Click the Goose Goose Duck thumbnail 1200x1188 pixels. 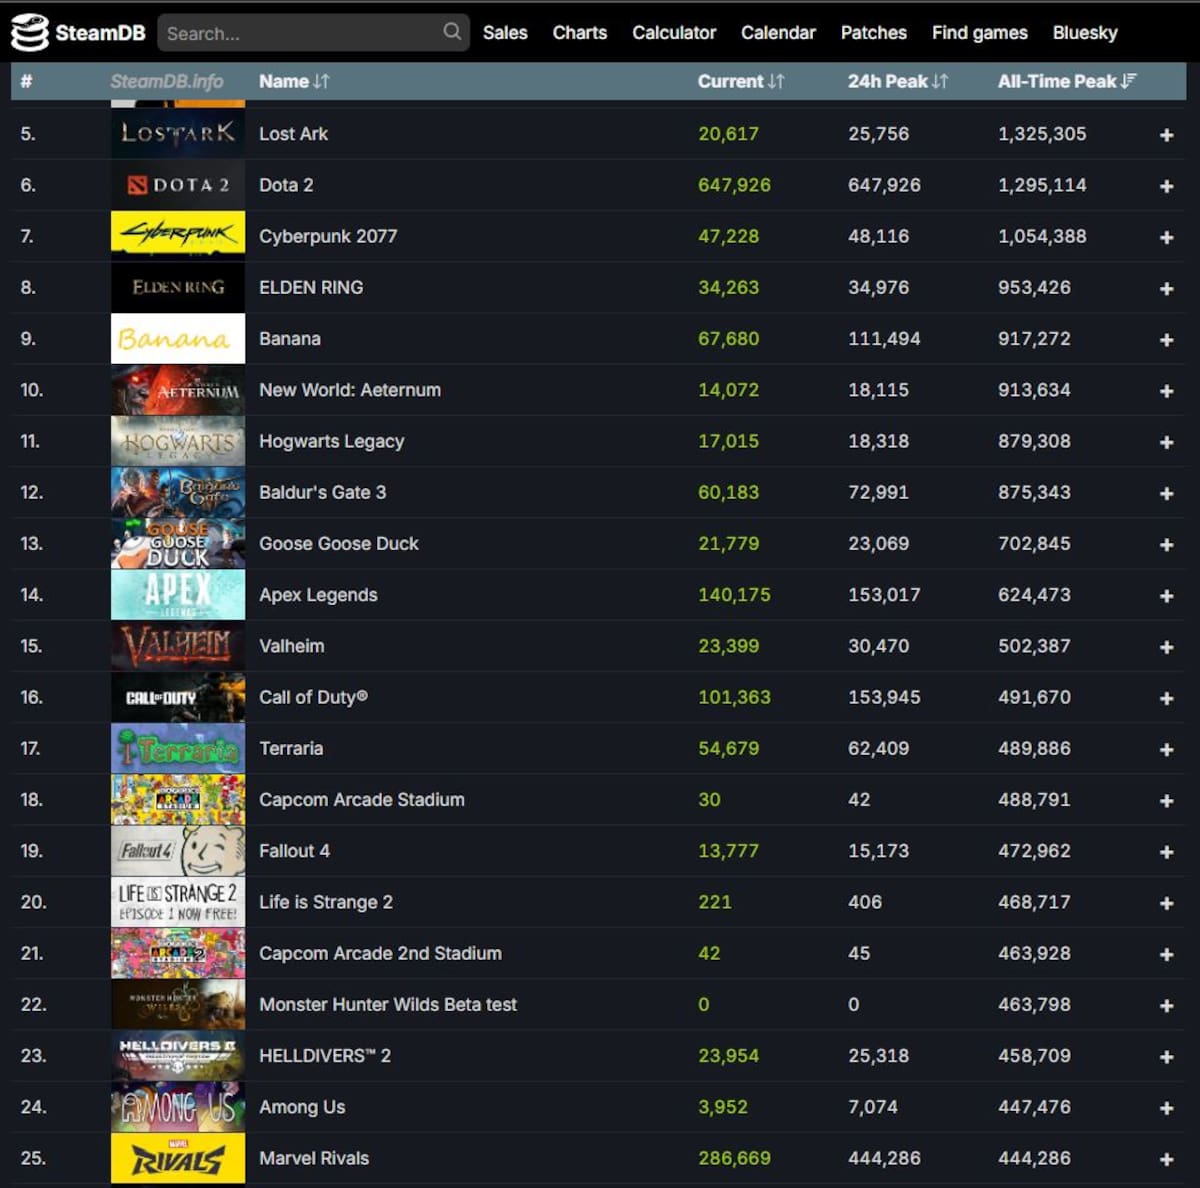(x=178, y=543)
